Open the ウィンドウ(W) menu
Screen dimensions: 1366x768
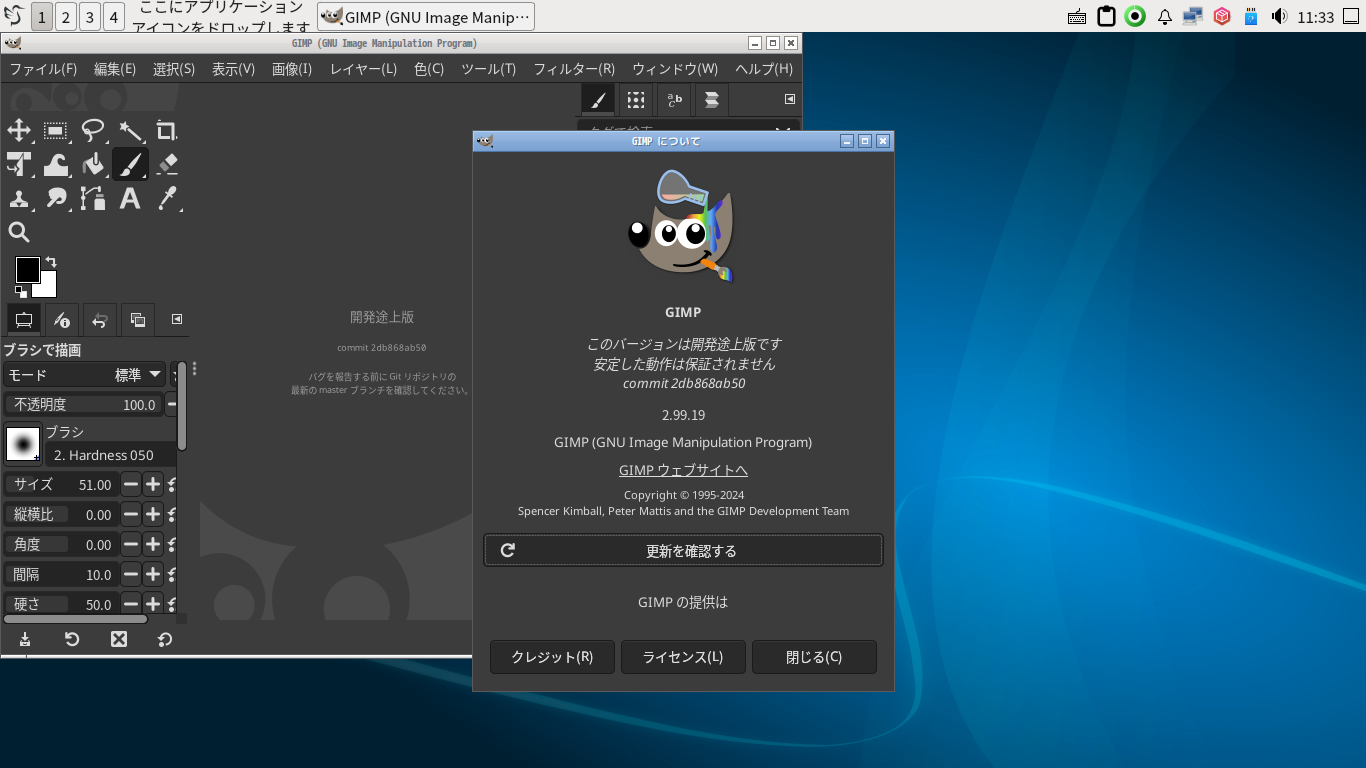(675, 69)
